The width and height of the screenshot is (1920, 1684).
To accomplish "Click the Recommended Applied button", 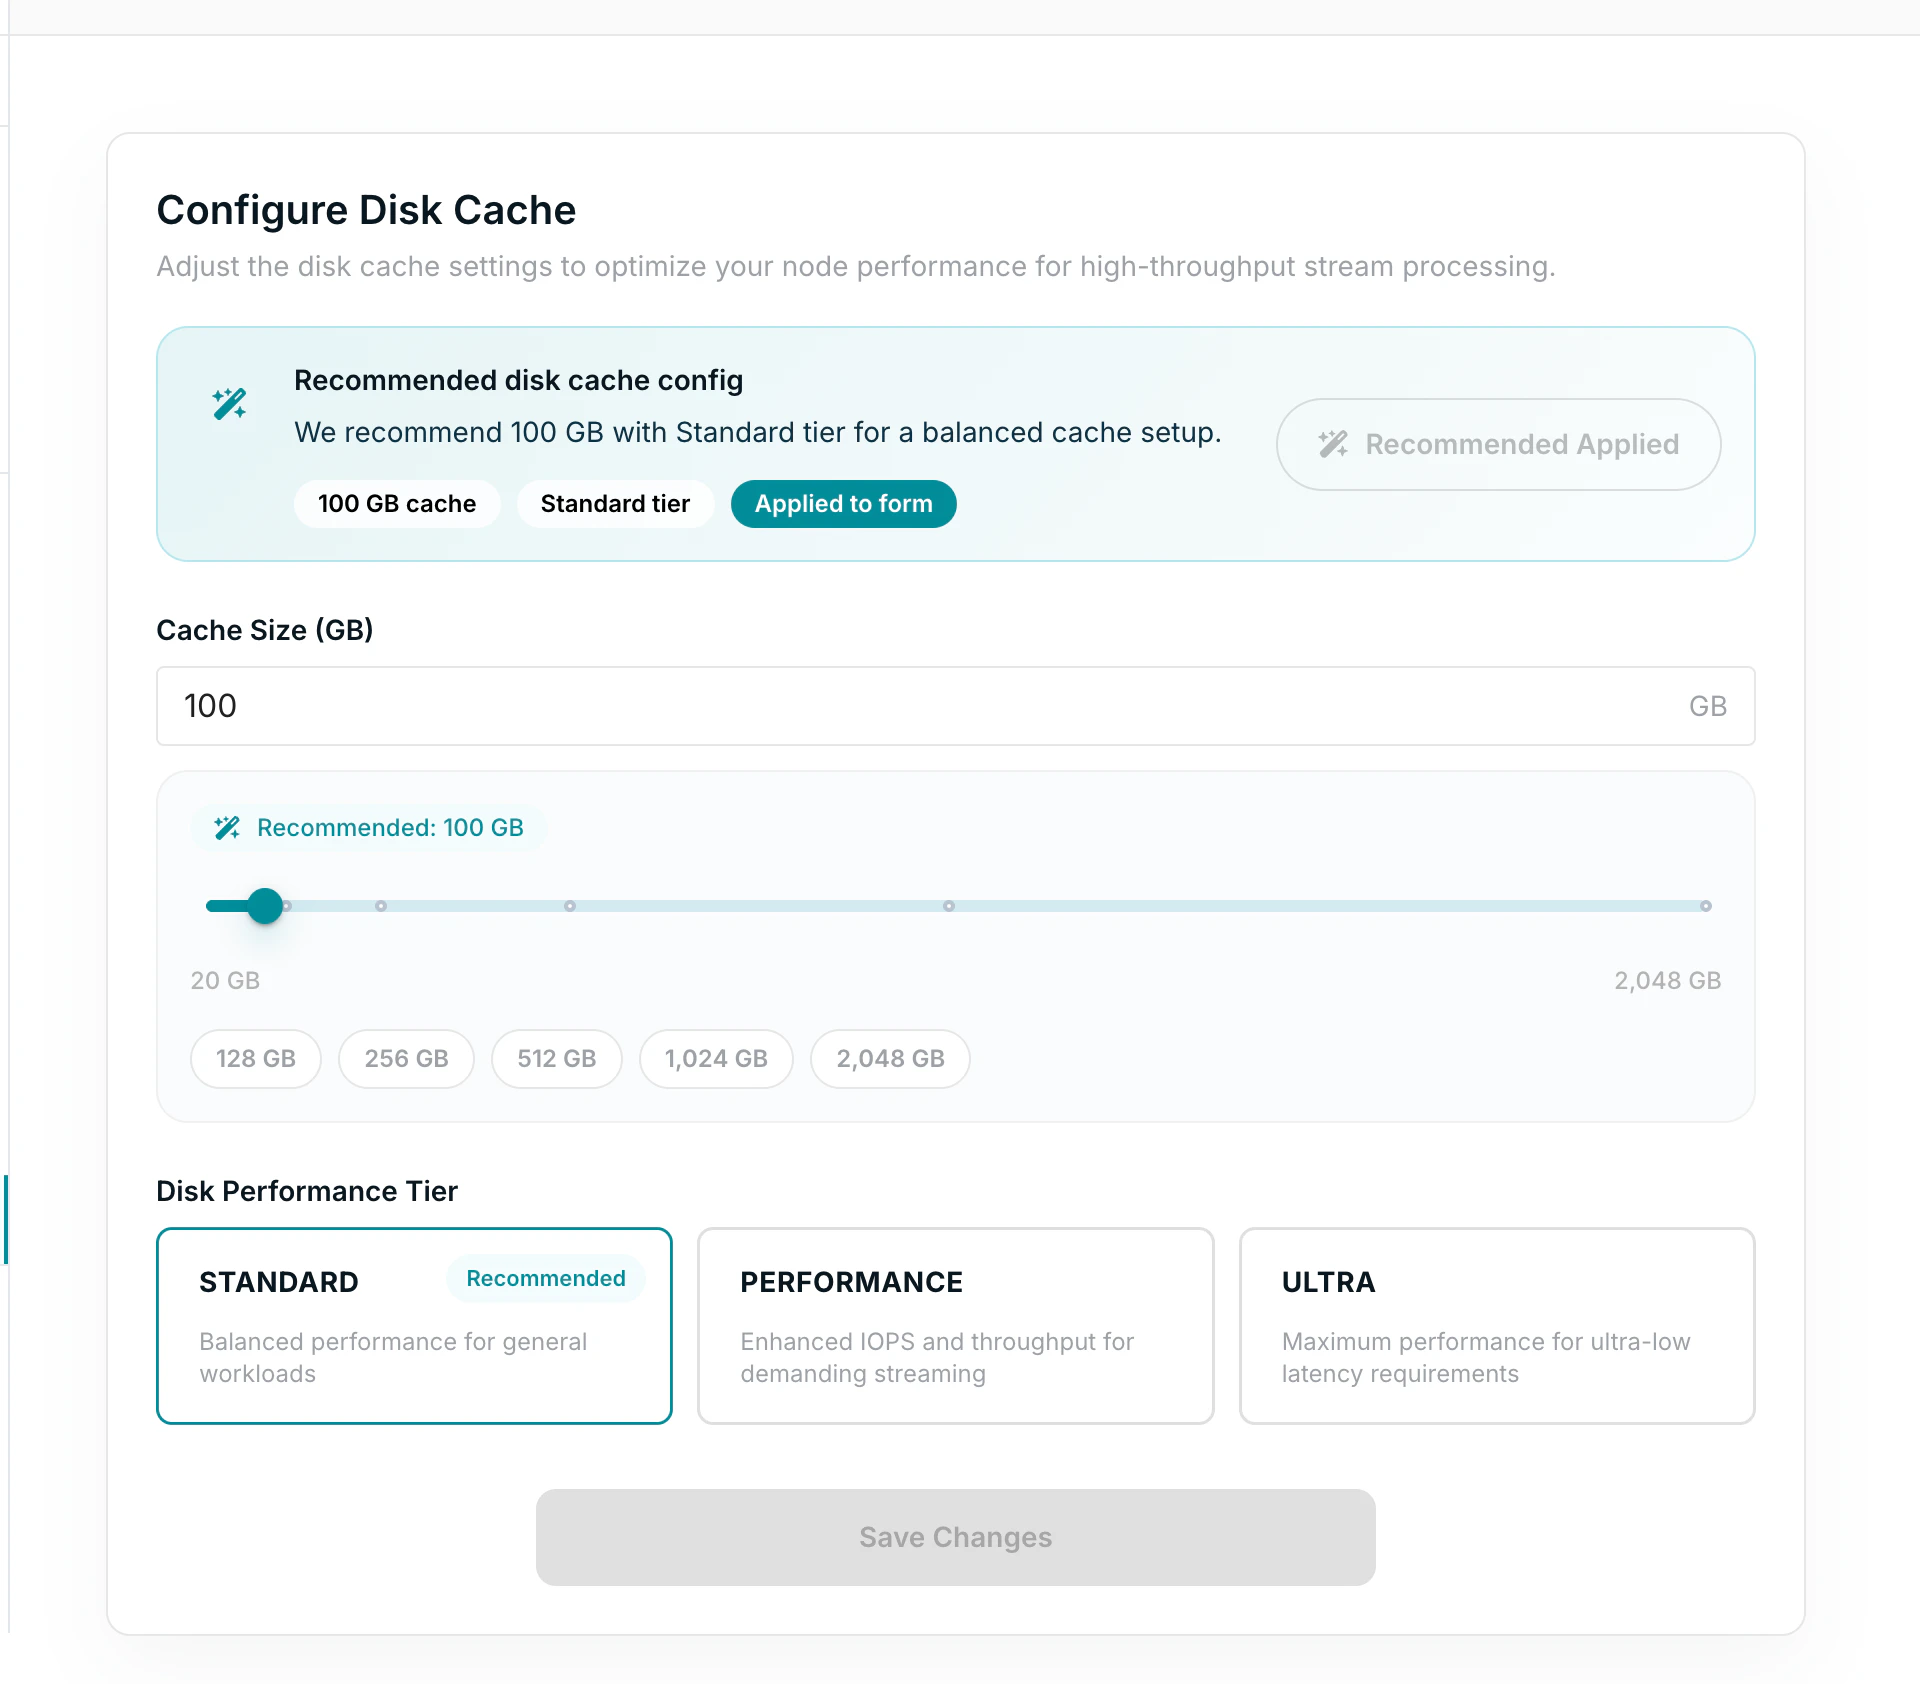I will pyautogui.click(x=1497, y=444).
